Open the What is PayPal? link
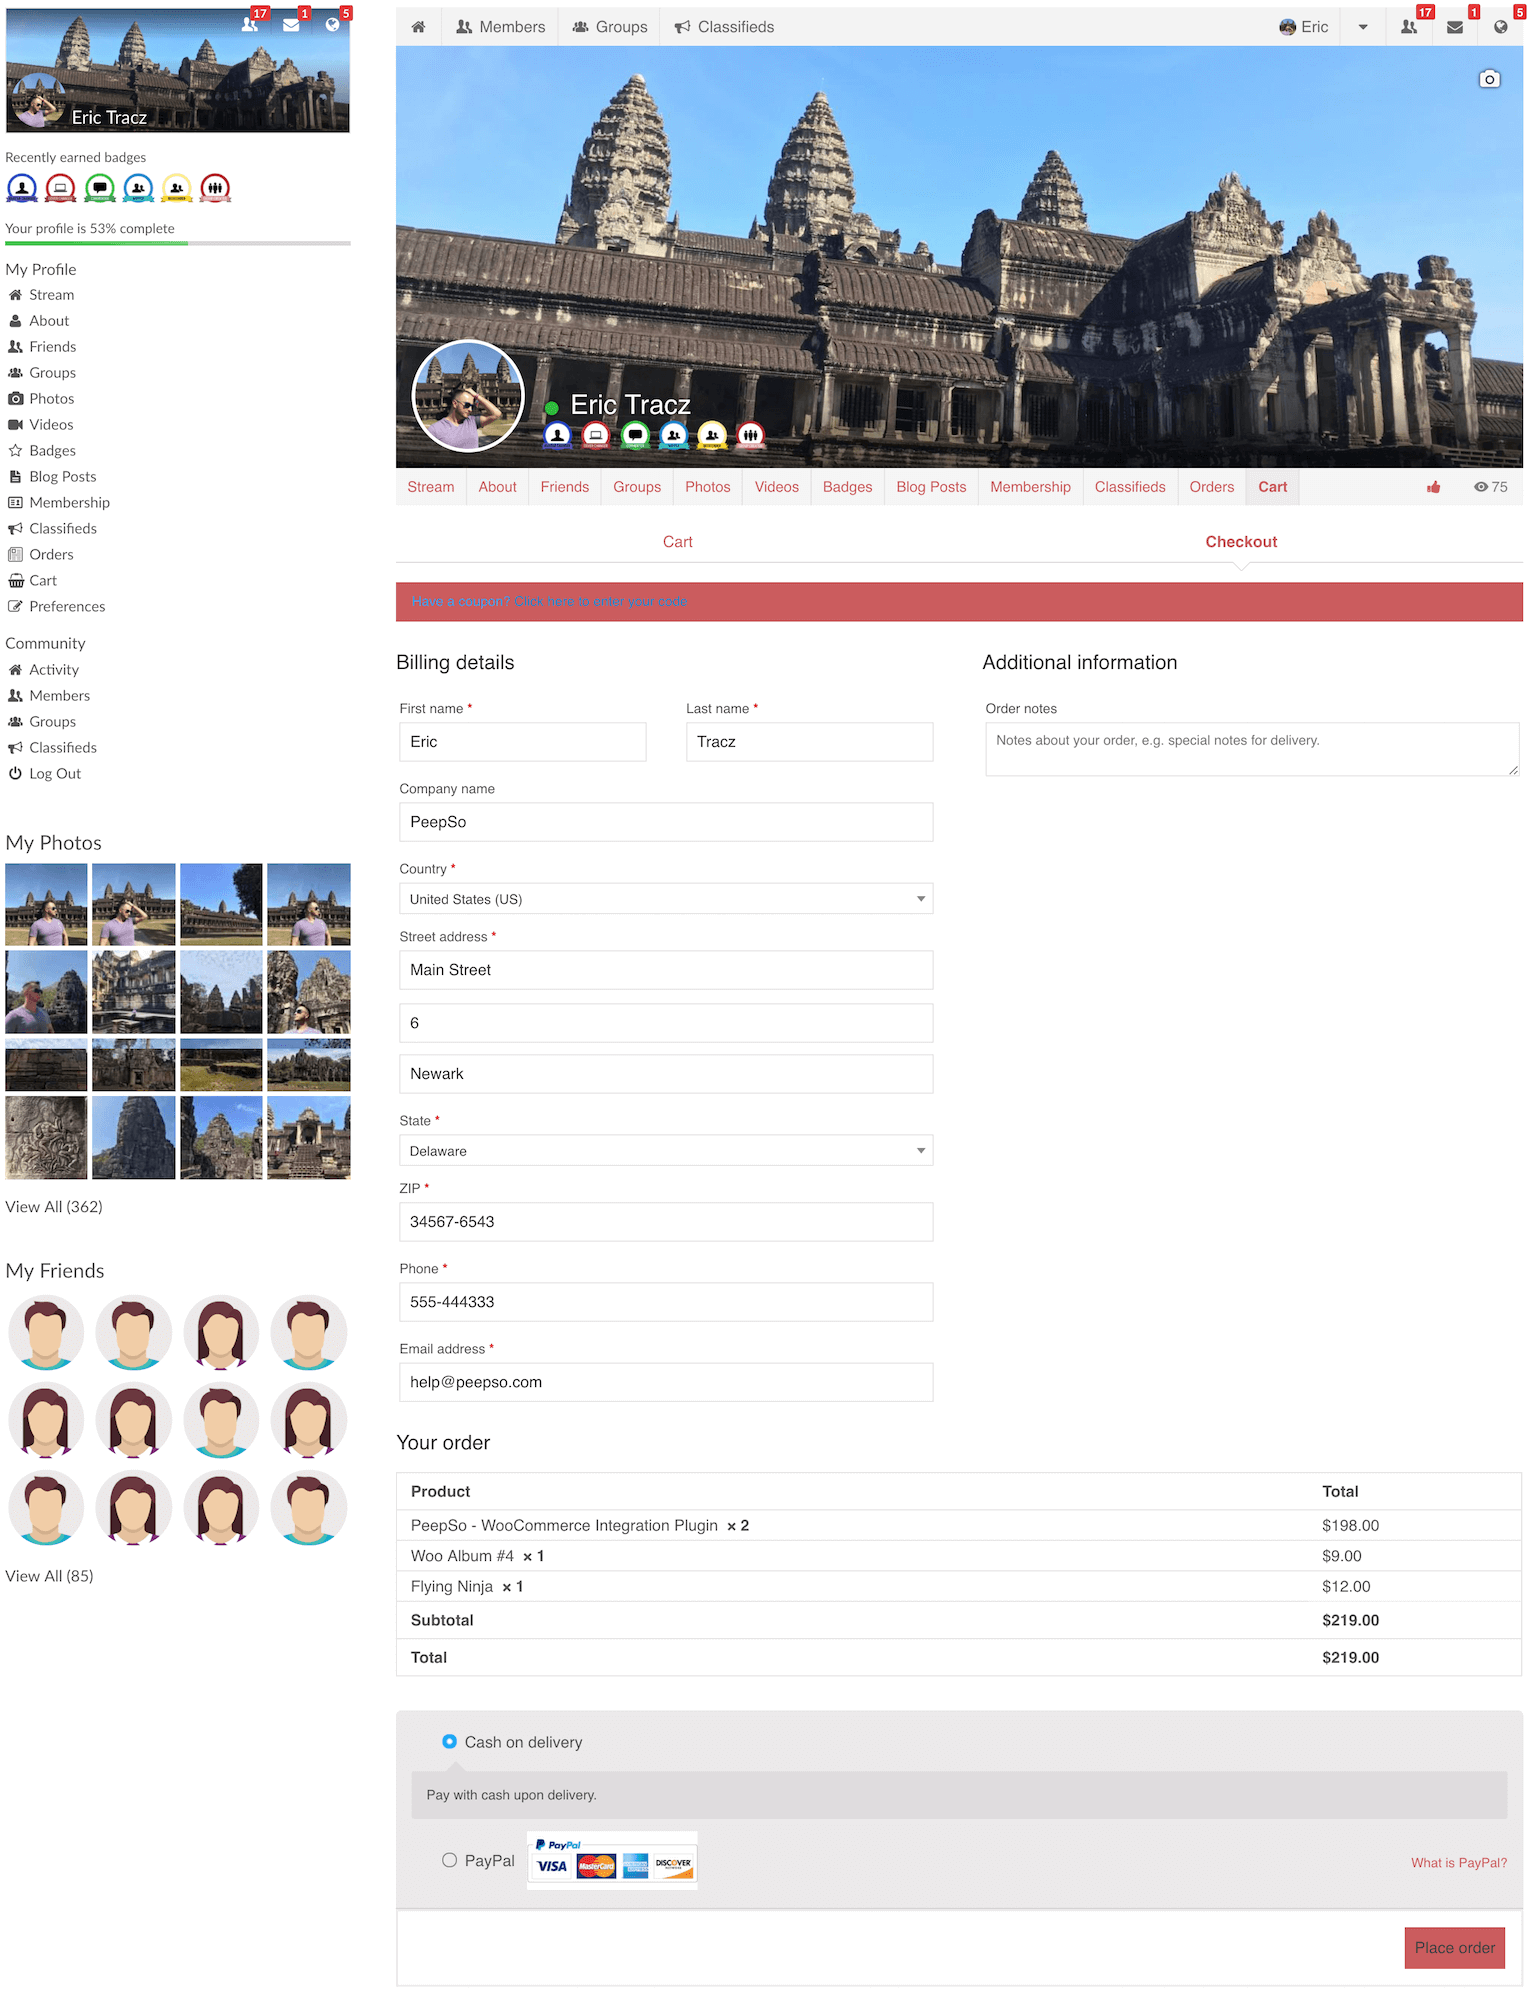The image size is (1529, 2000). tap(1459, 1862)
